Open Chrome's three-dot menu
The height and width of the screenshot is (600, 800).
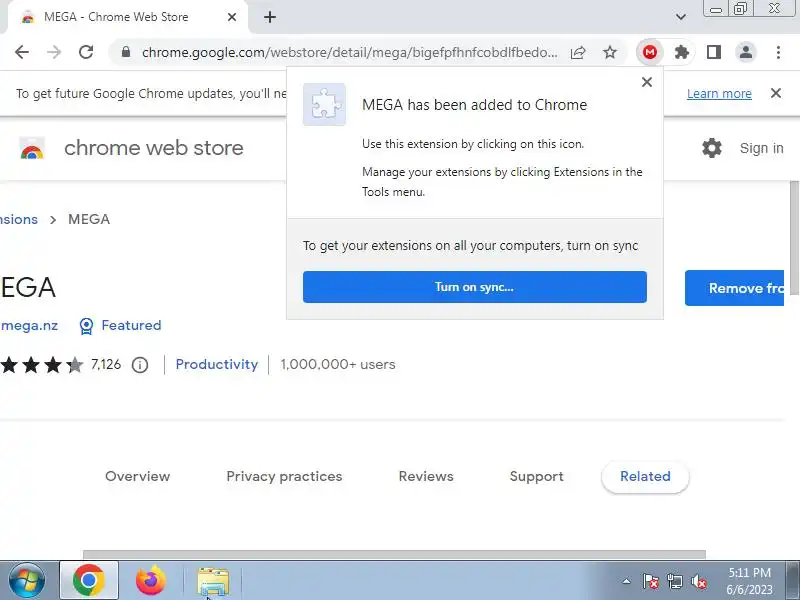coord(778,52)
